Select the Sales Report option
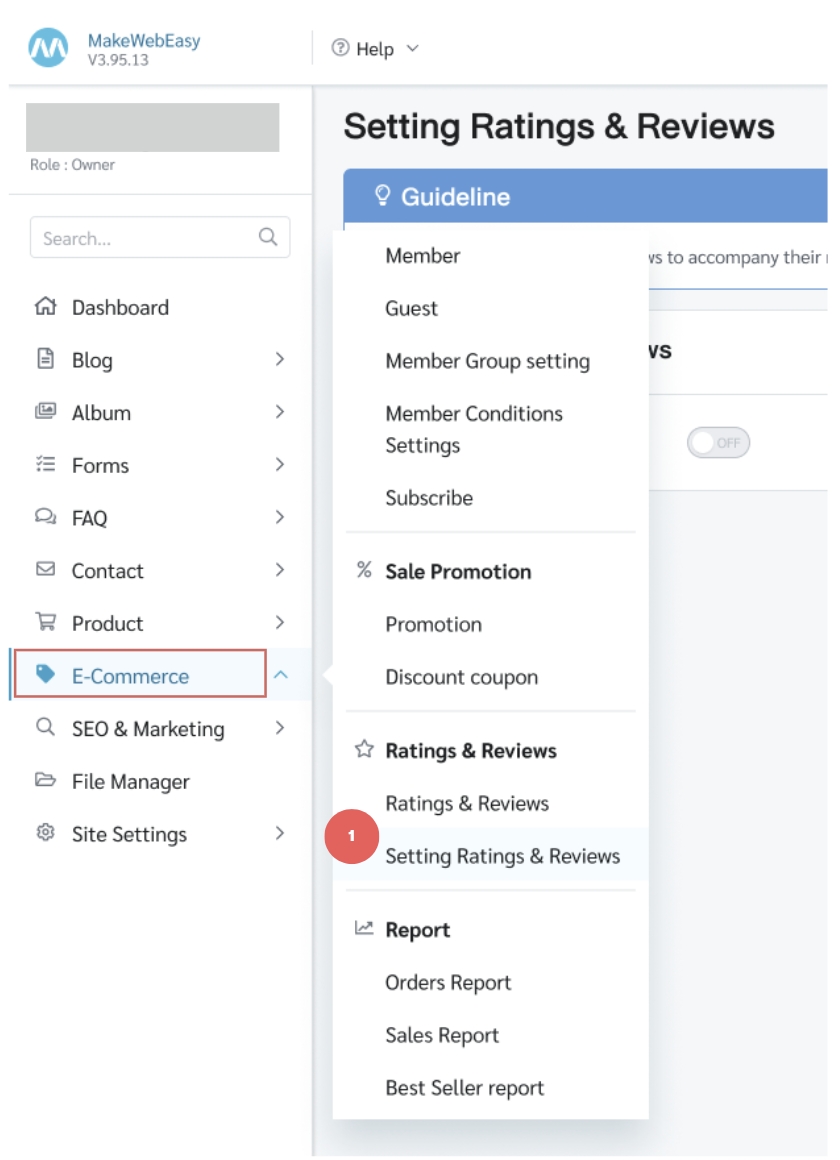 click(x=441, y=1035)
